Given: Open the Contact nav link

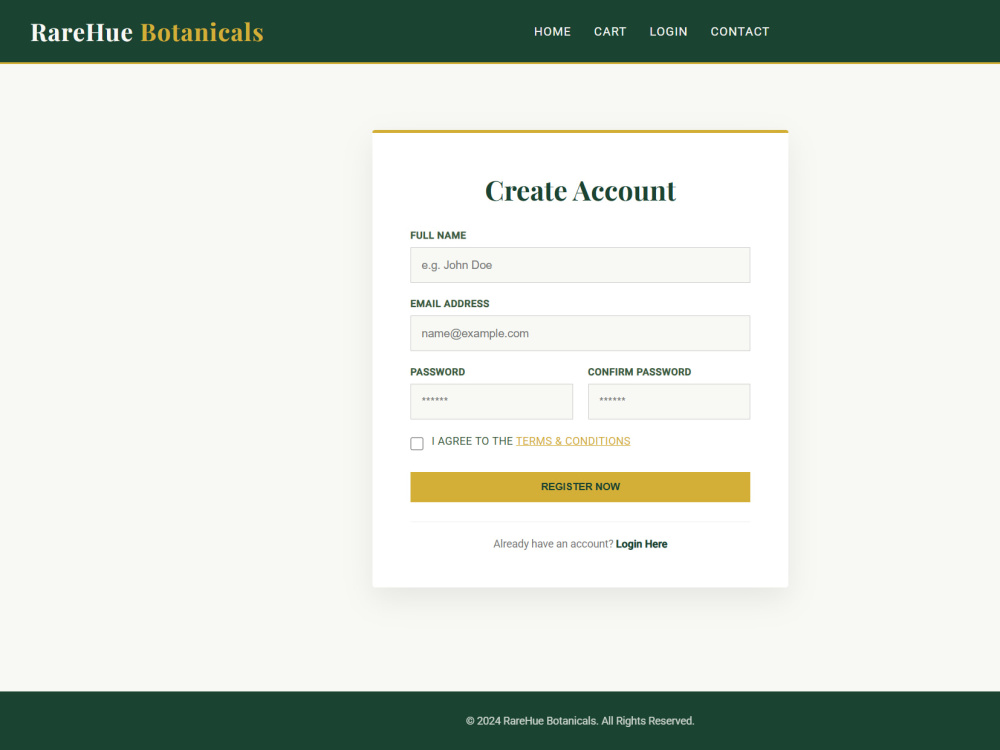Looking at the screenshot, I should point(740,31).
